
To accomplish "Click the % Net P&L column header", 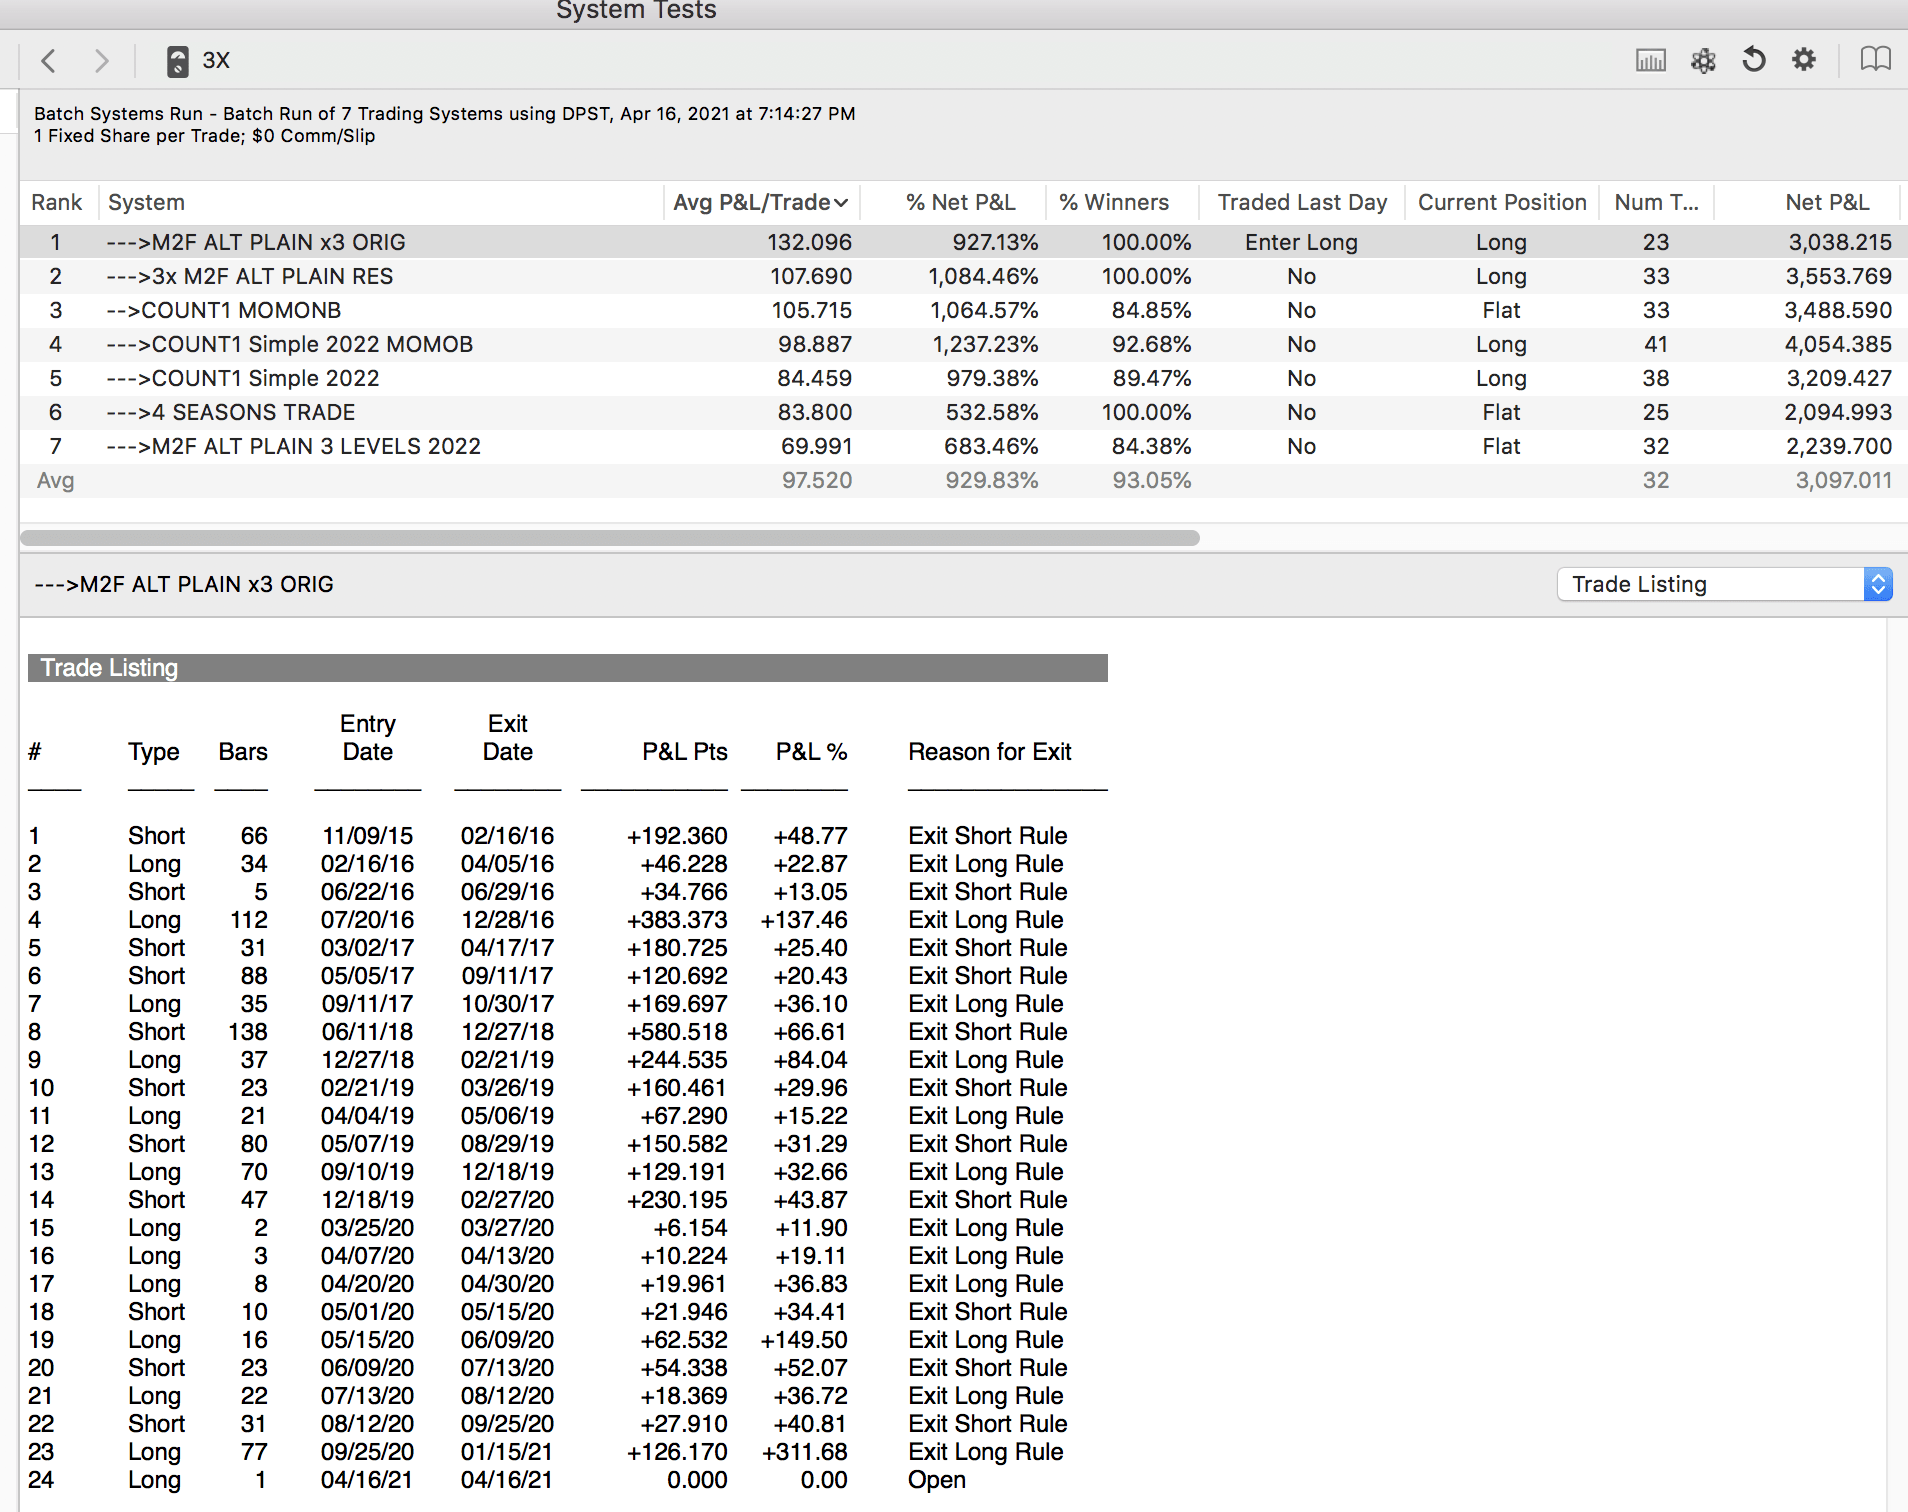I will click(x=960, y=203).
